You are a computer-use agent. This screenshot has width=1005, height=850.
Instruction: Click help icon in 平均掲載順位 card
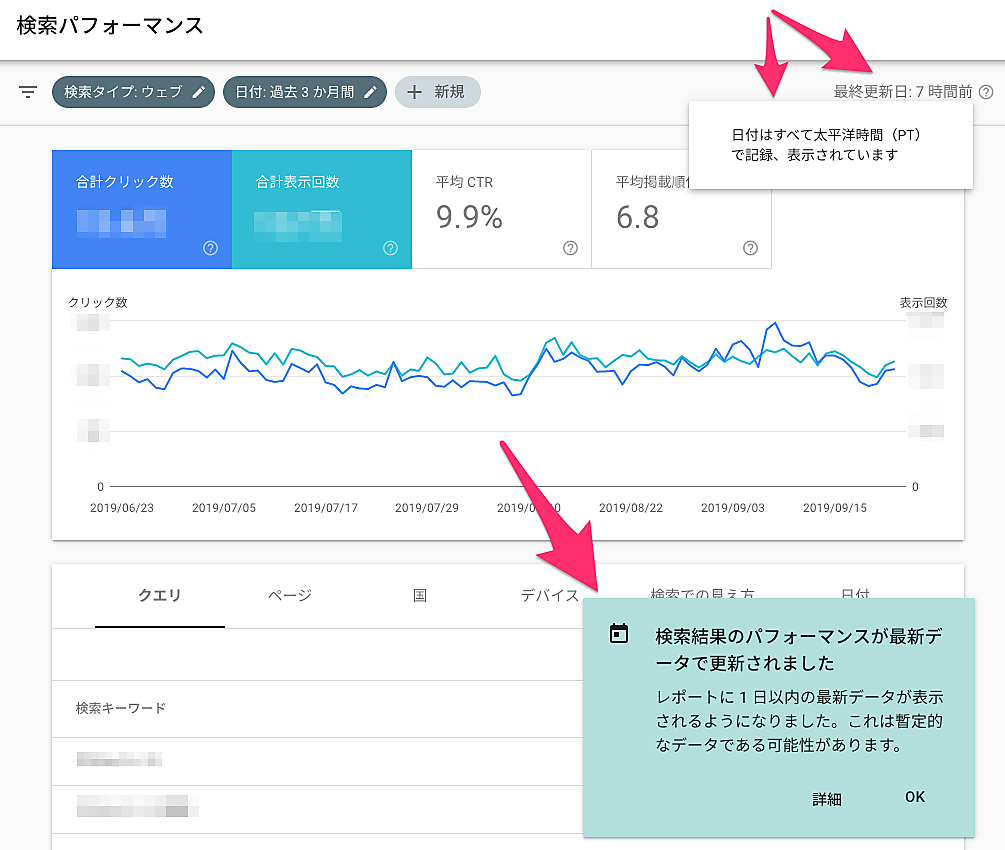coord(750,248)
